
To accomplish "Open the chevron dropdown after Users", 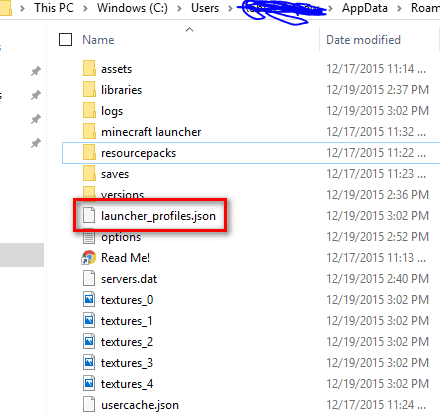I will pyautogui.click(x=230, y=8).
